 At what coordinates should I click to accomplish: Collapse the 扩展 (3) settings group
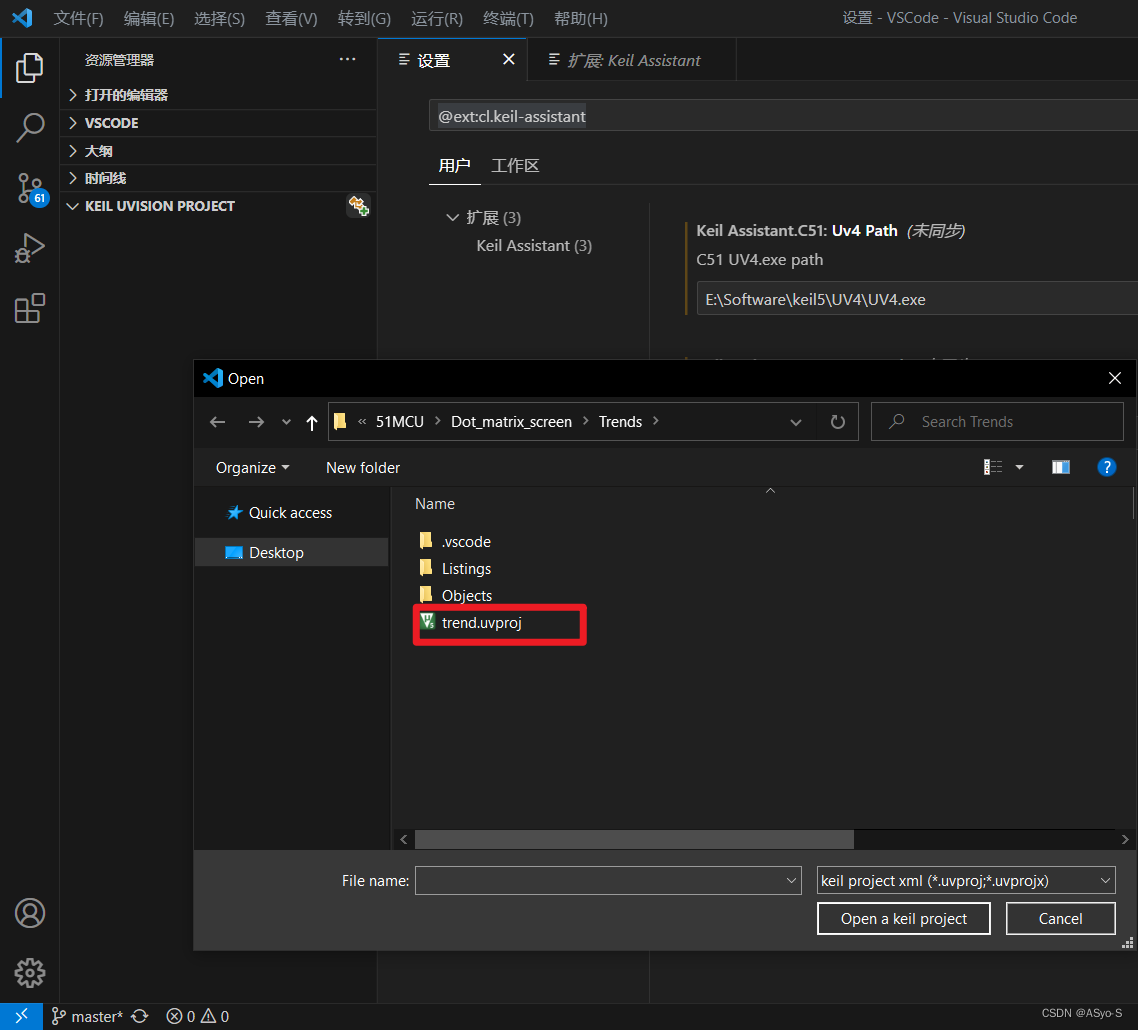point(452,218)
